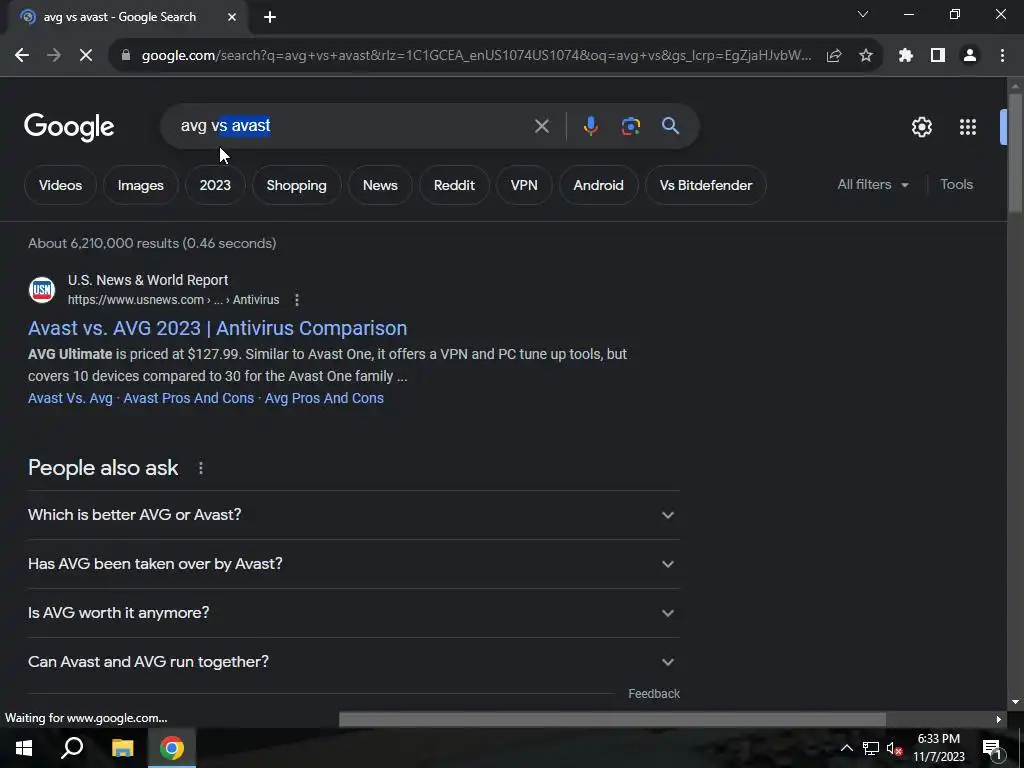Image resolution: width=1024 pixels, height=768 pixels.
Task: Open File Explorer from taskbar
Action: coord(122,748)
